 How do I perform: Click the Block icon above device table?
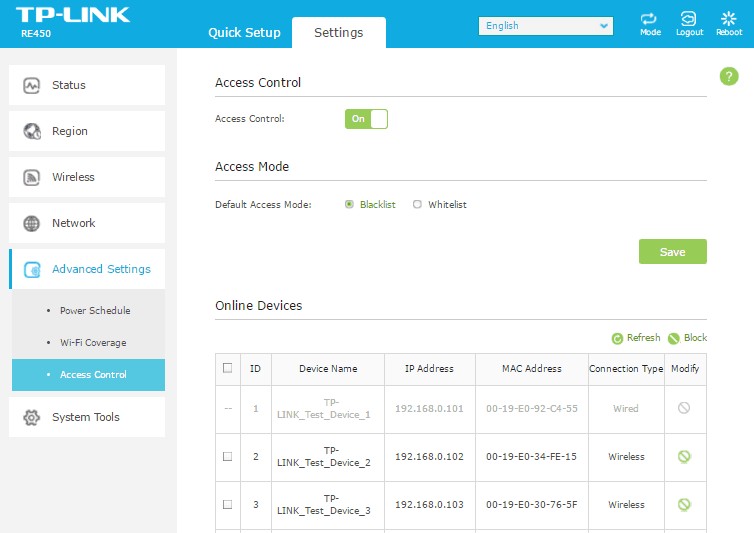click(674, 339)
